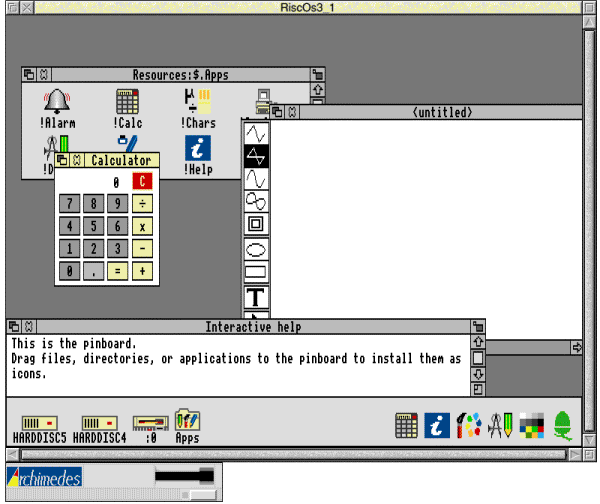Select the open line tool in Draw toolbox

tap(256, 133)
